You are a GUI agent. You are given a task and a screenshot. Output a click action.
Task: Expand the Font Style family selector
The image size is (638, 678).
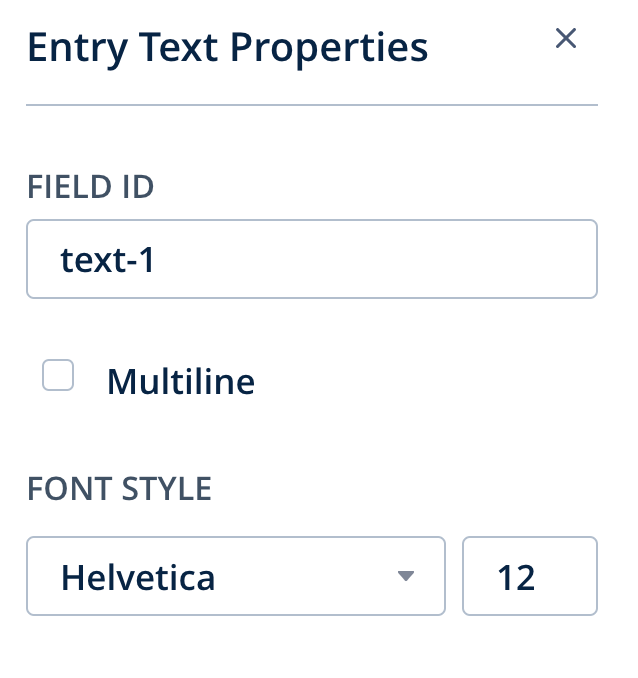point(235,576)
